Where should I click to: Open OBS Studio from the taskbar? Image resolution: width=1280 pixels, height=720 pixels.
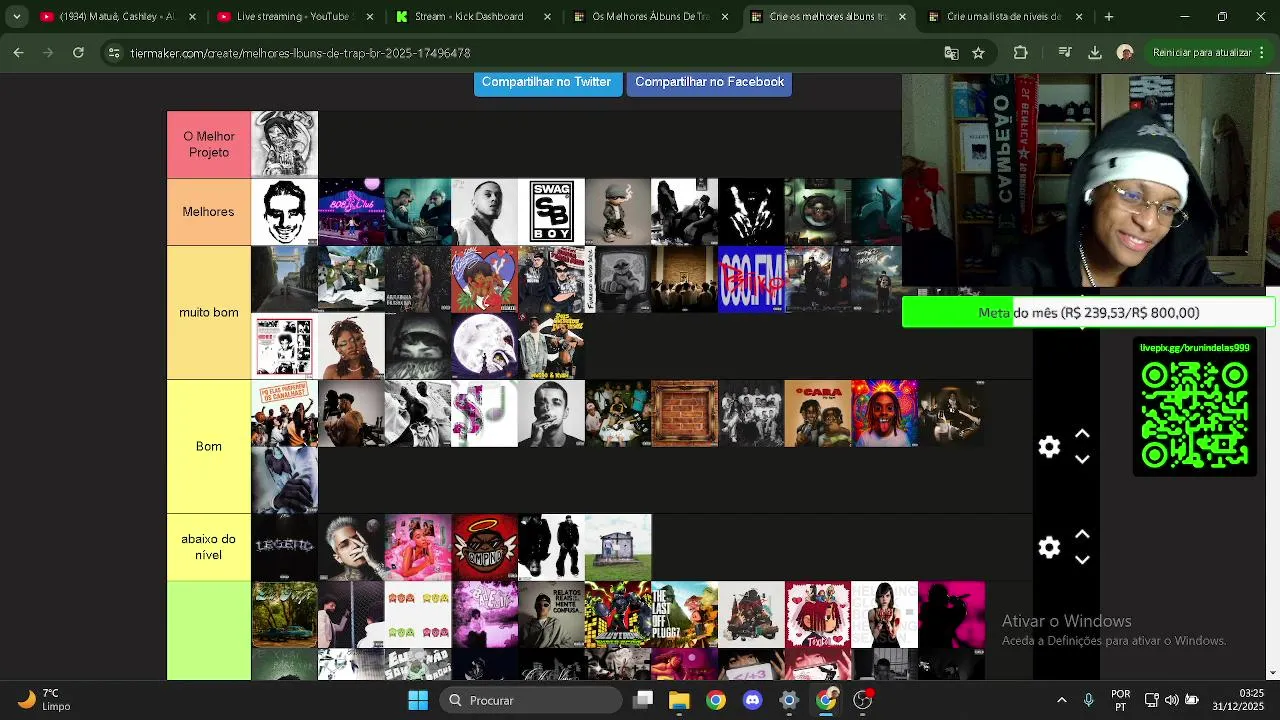point(863,700)
